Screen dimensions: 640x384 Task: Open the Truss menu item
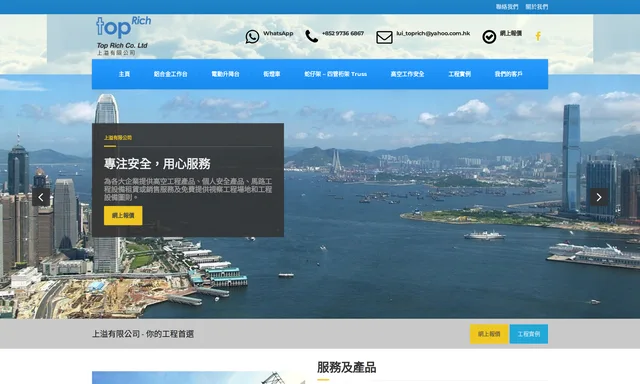[x=336, y=74]
